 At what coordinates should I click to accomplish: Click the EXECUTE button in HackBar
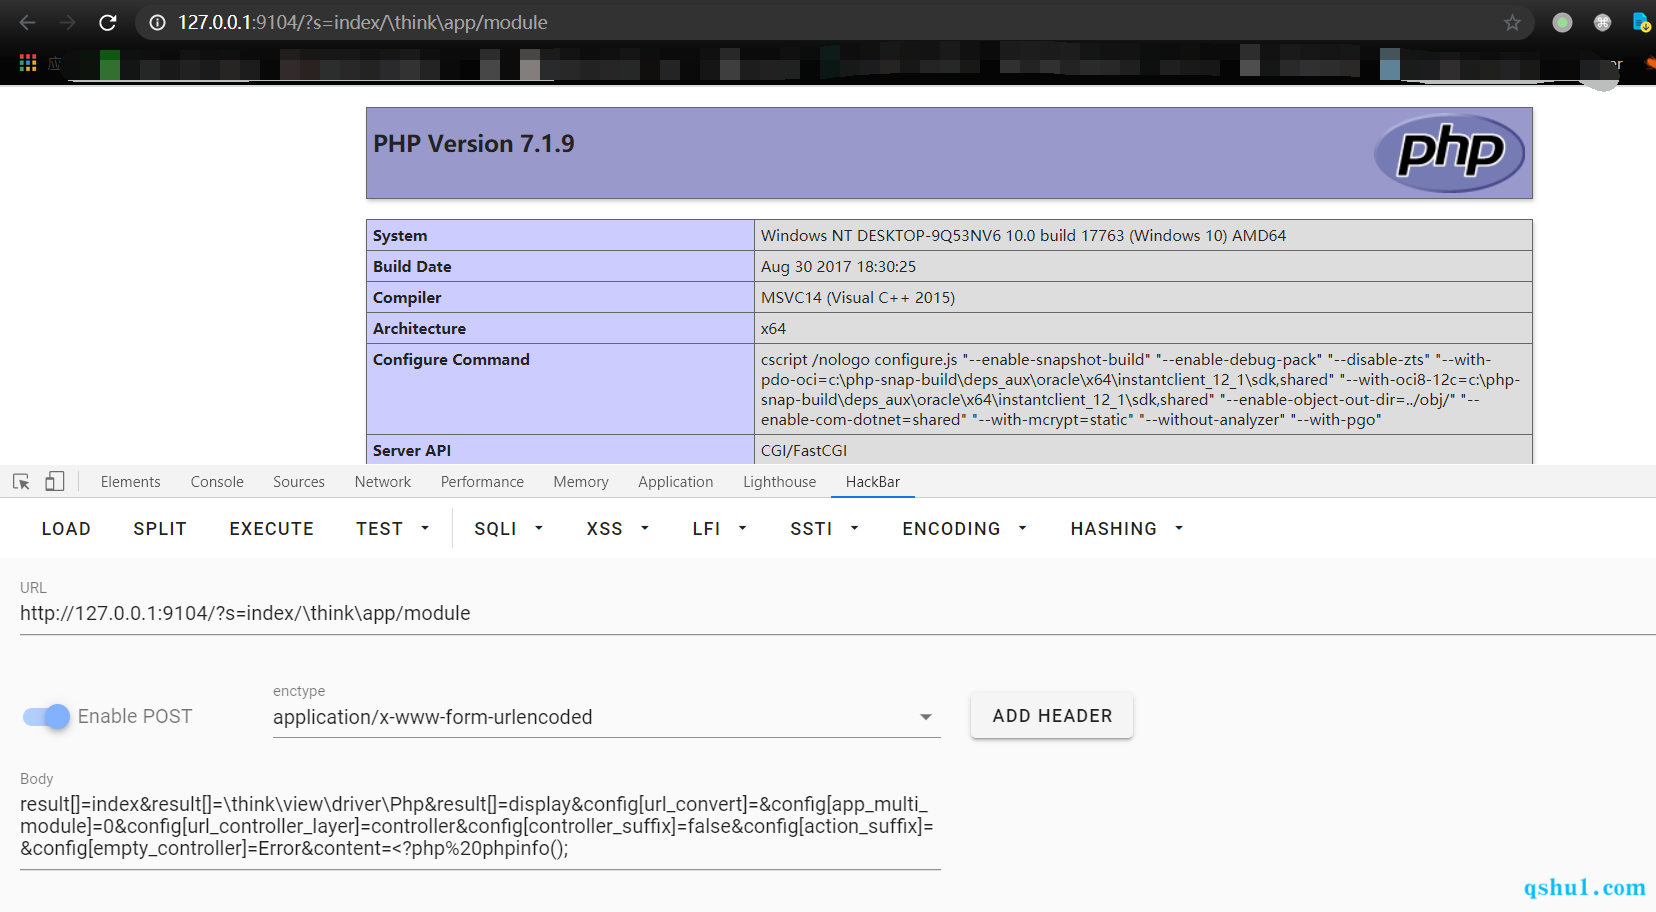click(x=272, y=529)
